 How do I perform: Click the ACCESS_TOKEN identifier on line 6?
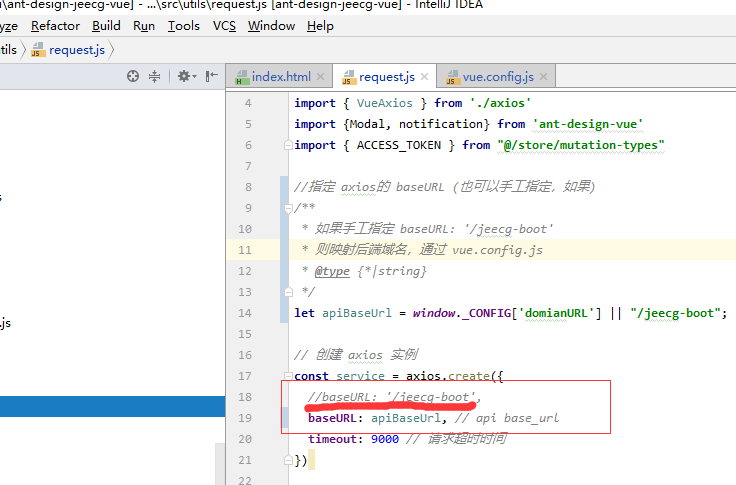(x=399, y=145)
